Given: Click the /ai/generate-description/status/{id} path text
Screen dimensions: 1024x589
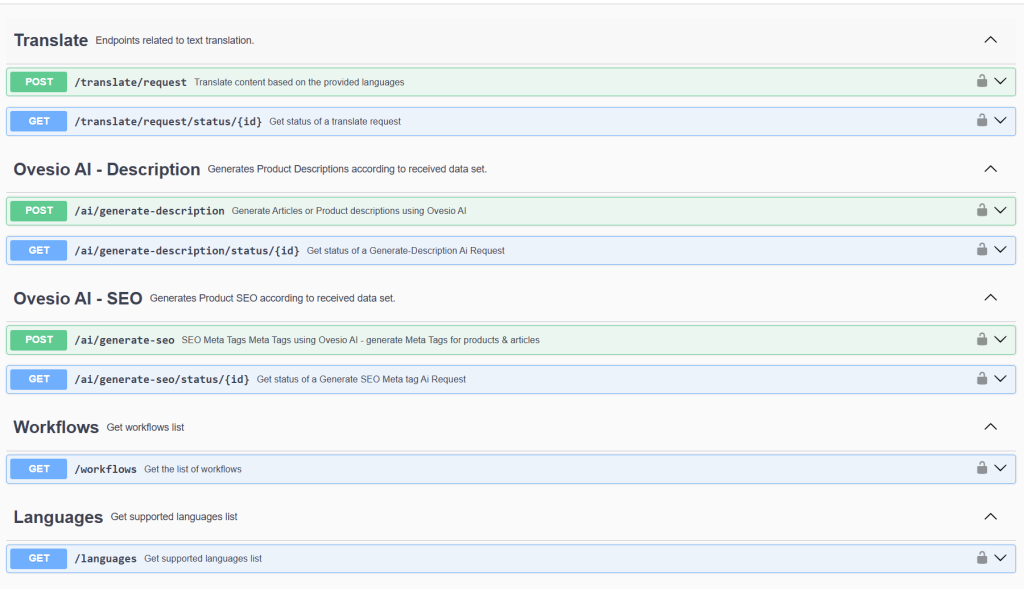Looking at the screenshot, I should [187, 251].
